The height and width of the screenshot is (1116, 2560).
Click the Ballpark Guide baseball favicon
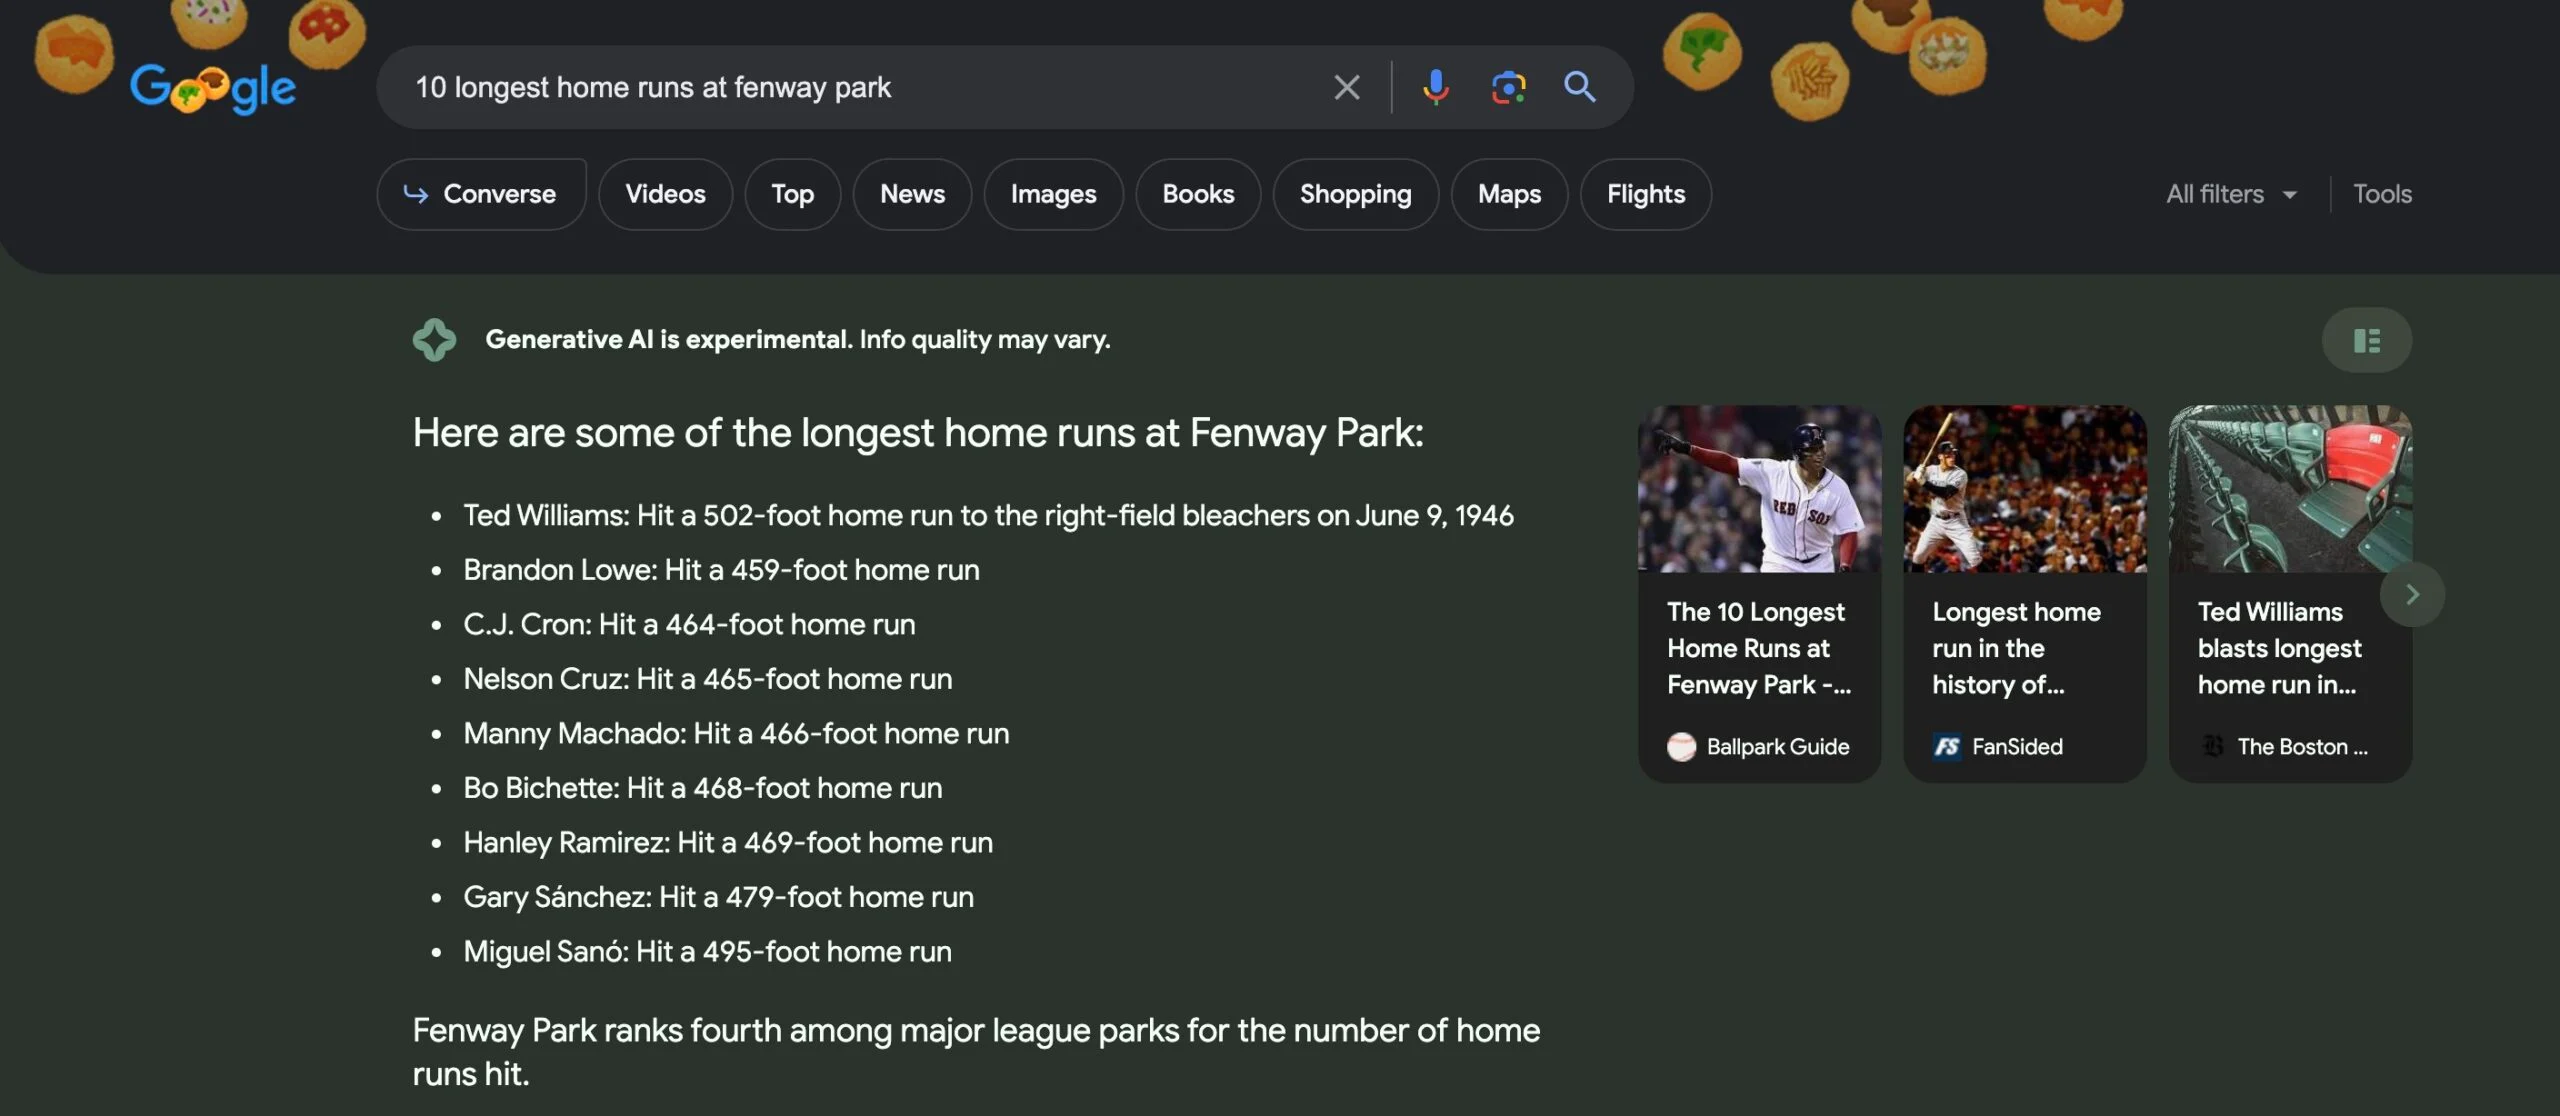tap(1681, 747)
